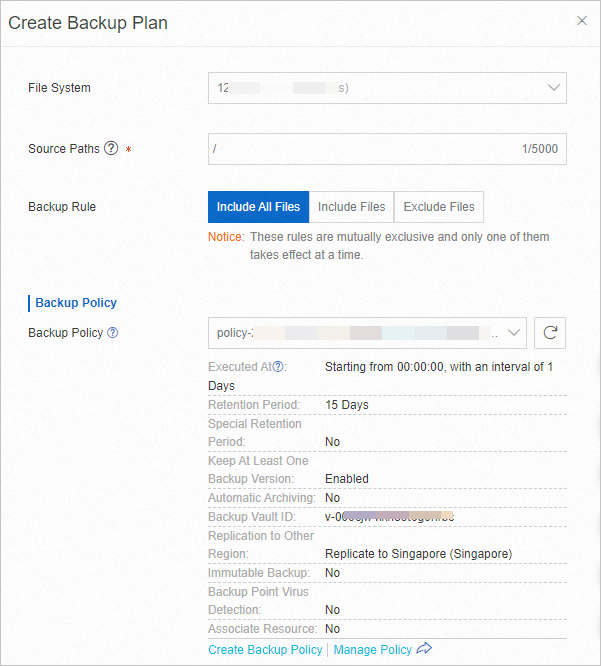The width and height of the screenshot is (601, 666).
Task: Choose the Exclude Files backup rule
Action: [x=439, y=207]
